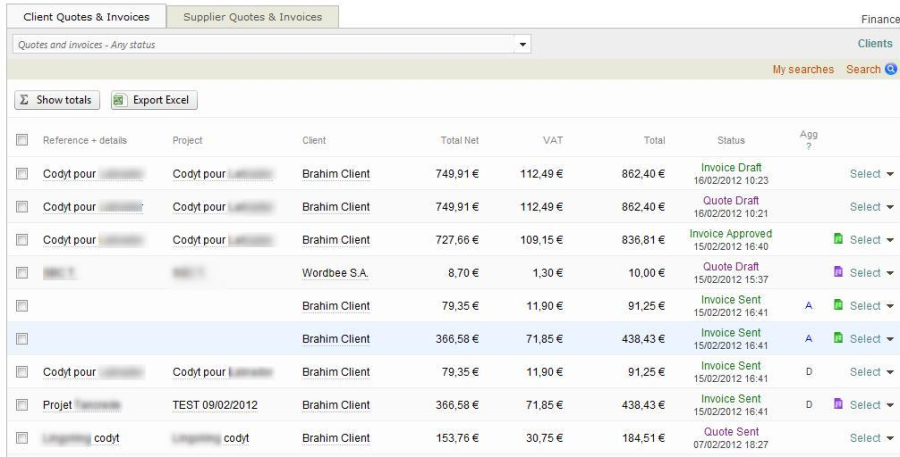Click the blue Search magnifier icon
The image size is (900, 457).
891,70
